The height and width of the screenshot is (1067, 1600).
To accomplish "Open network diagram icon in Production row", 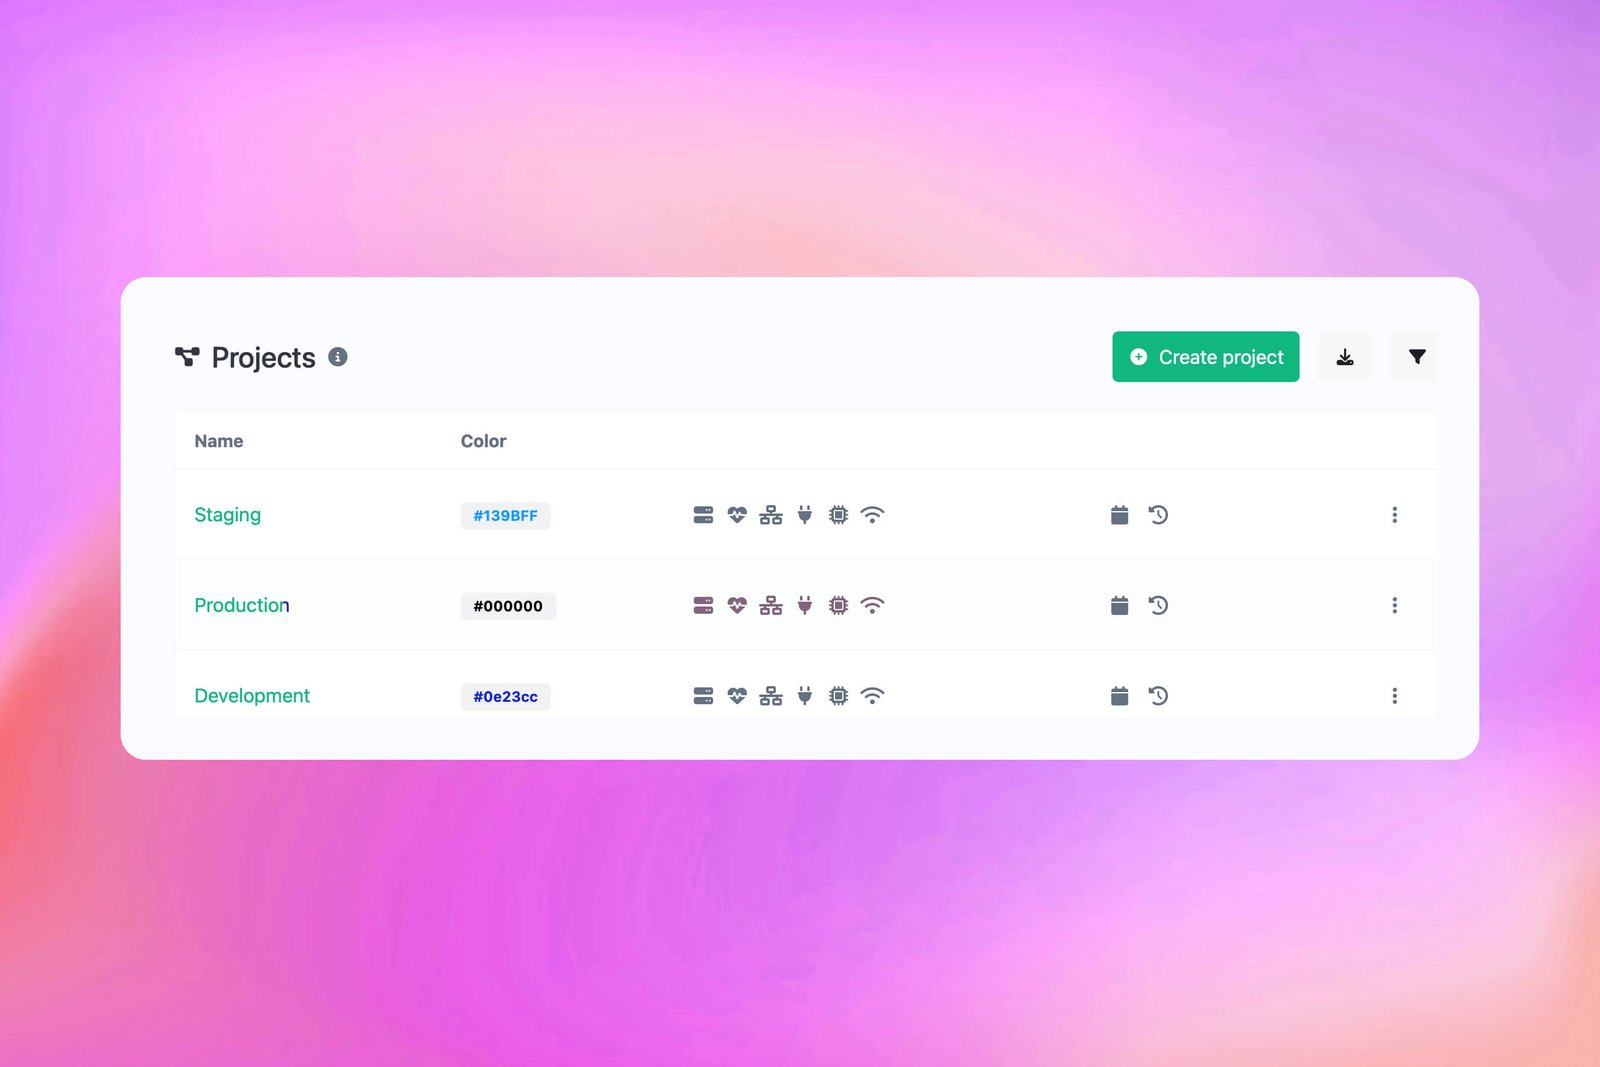I will point(771,605).
